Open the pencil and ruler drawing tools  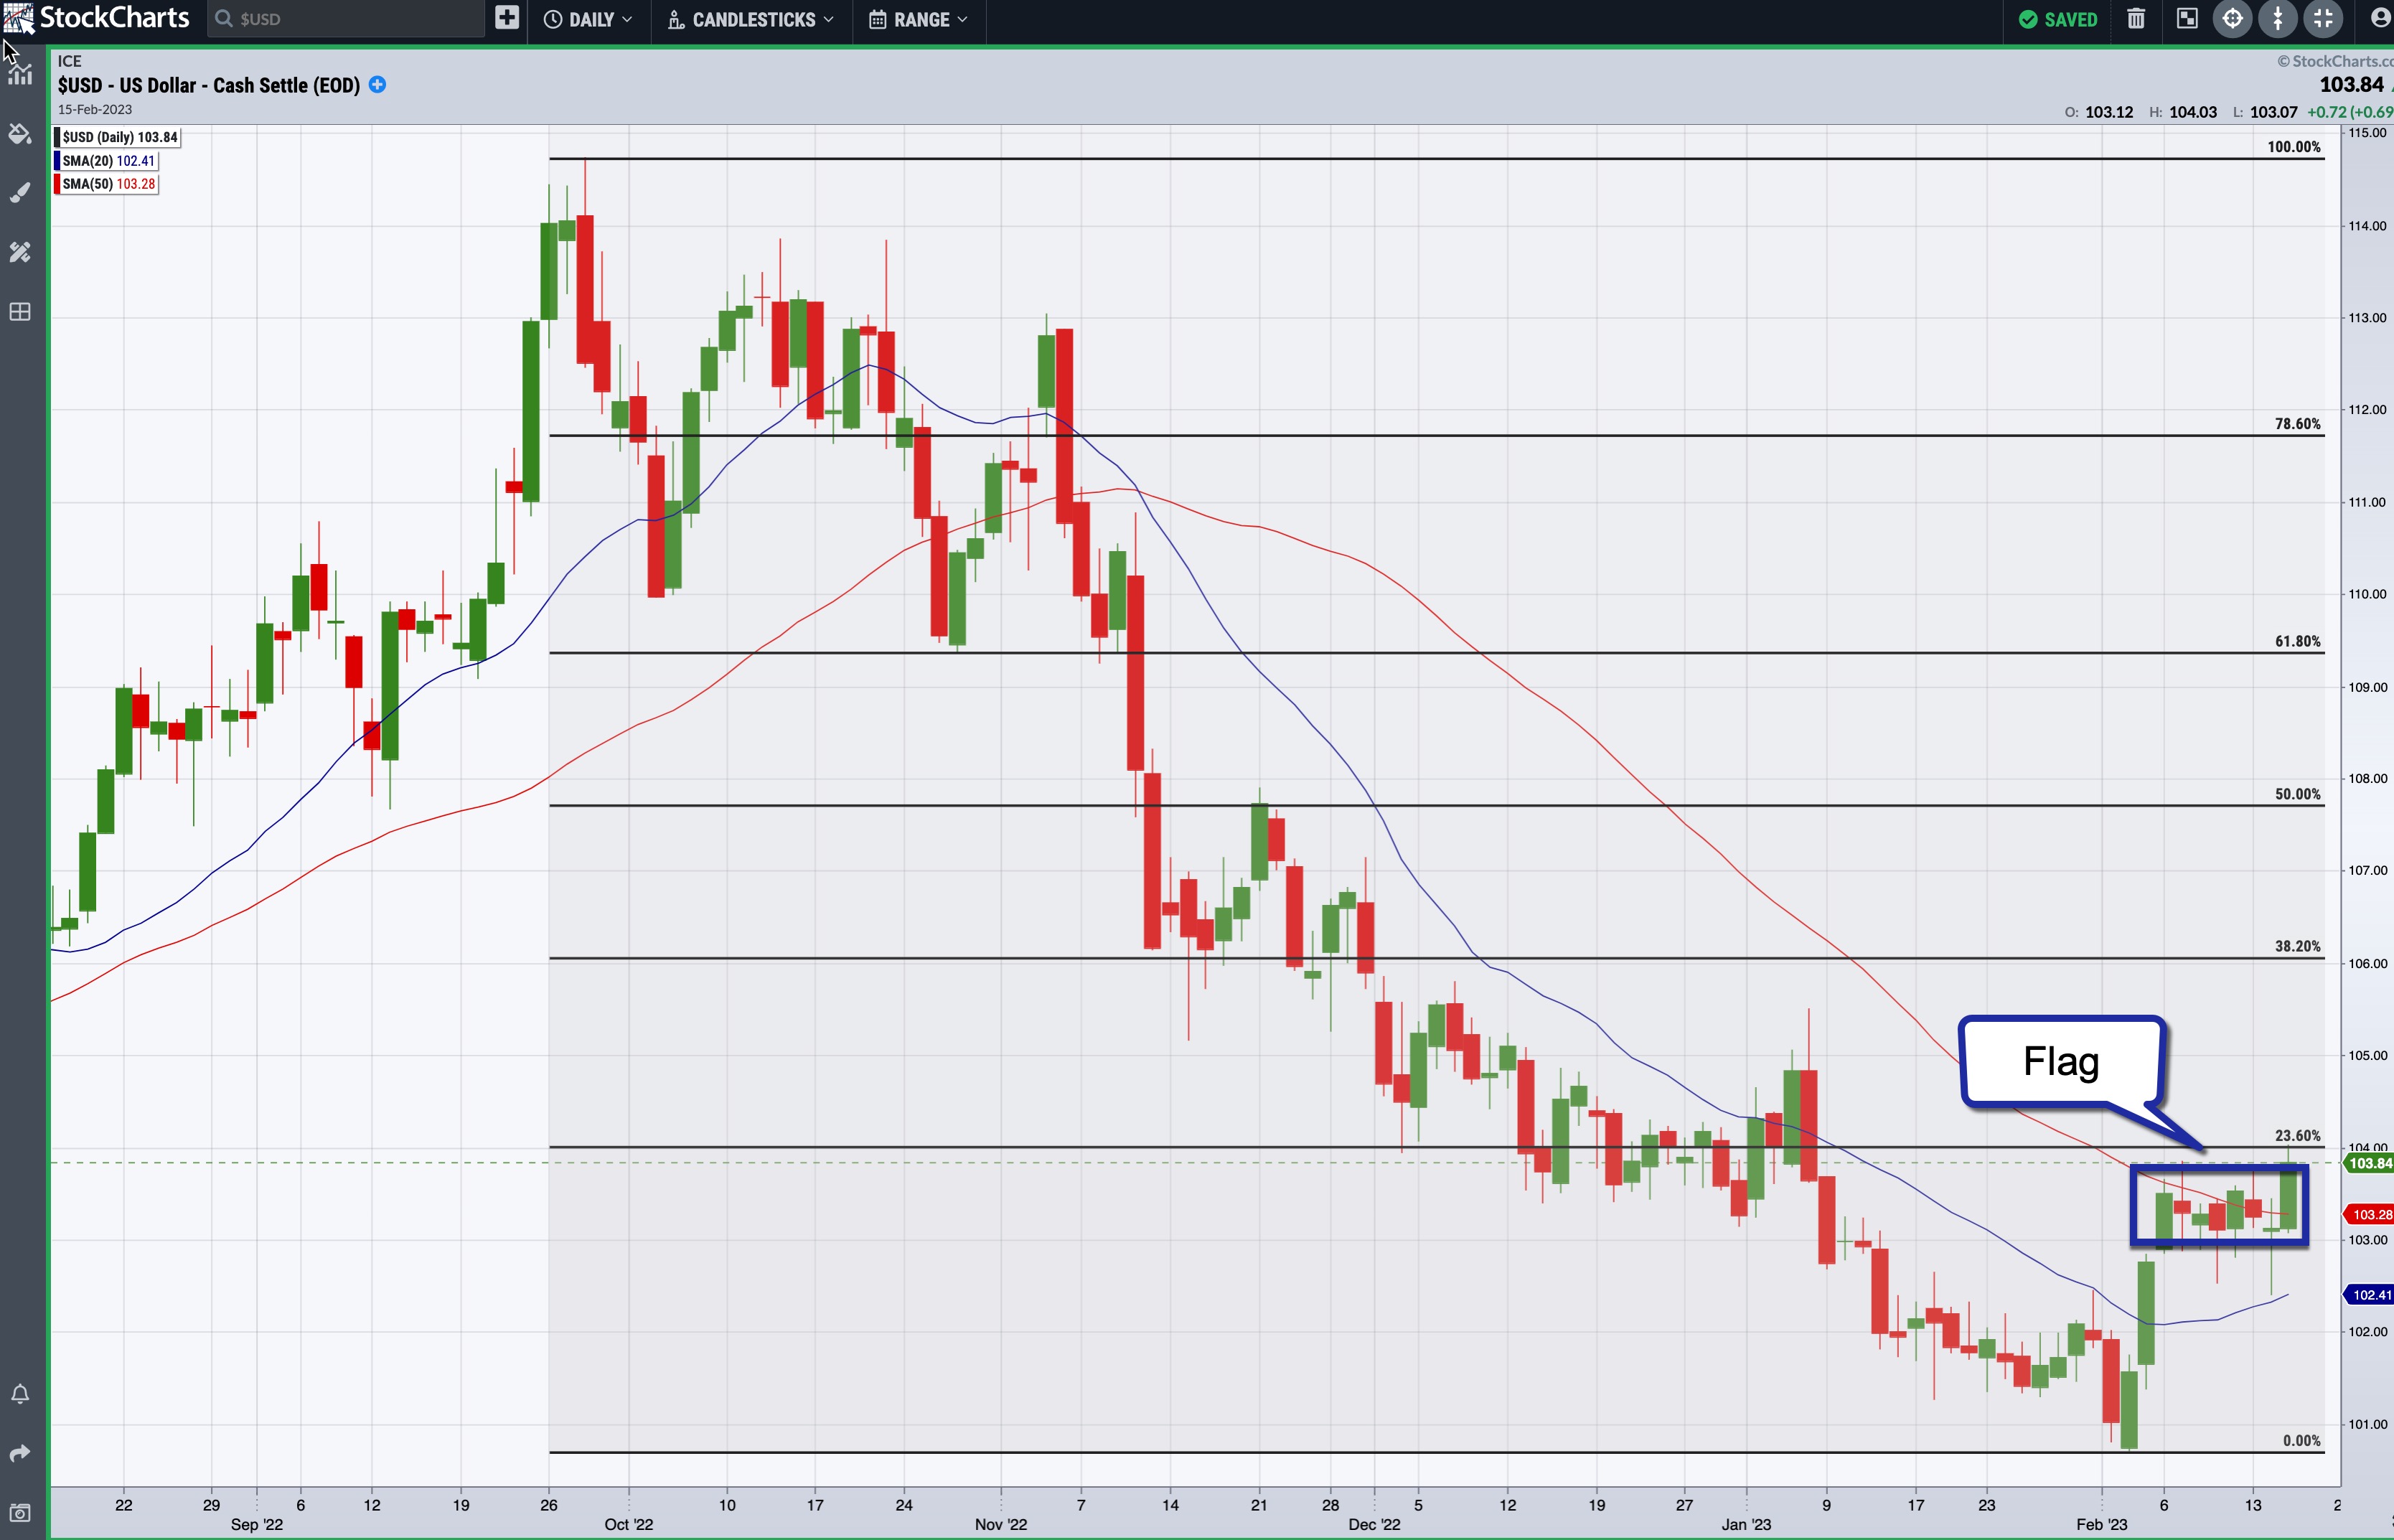(20, 252)
